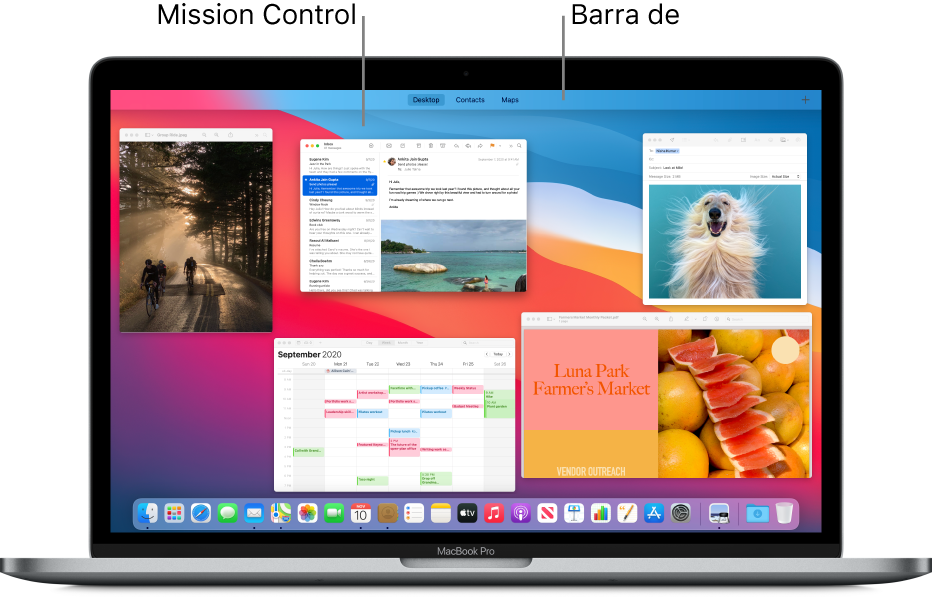This screenshot has width=934, height=599.
Task: Click trash icon in Mail toolbar
Action: (x=431, y=145)
